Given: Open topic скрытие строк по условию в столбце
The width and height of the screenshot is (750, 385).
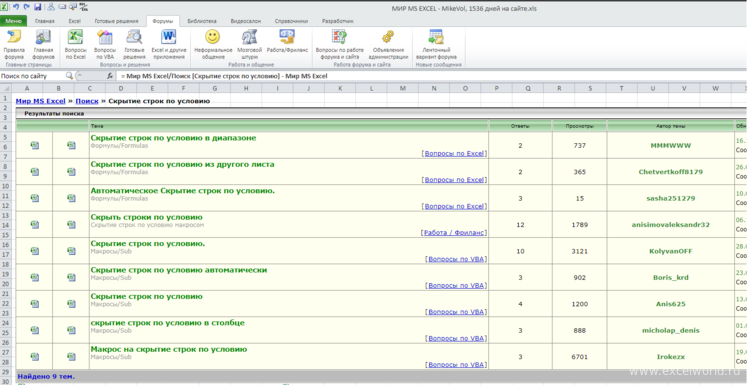Looking at the screenshot, I should (167, 323).
